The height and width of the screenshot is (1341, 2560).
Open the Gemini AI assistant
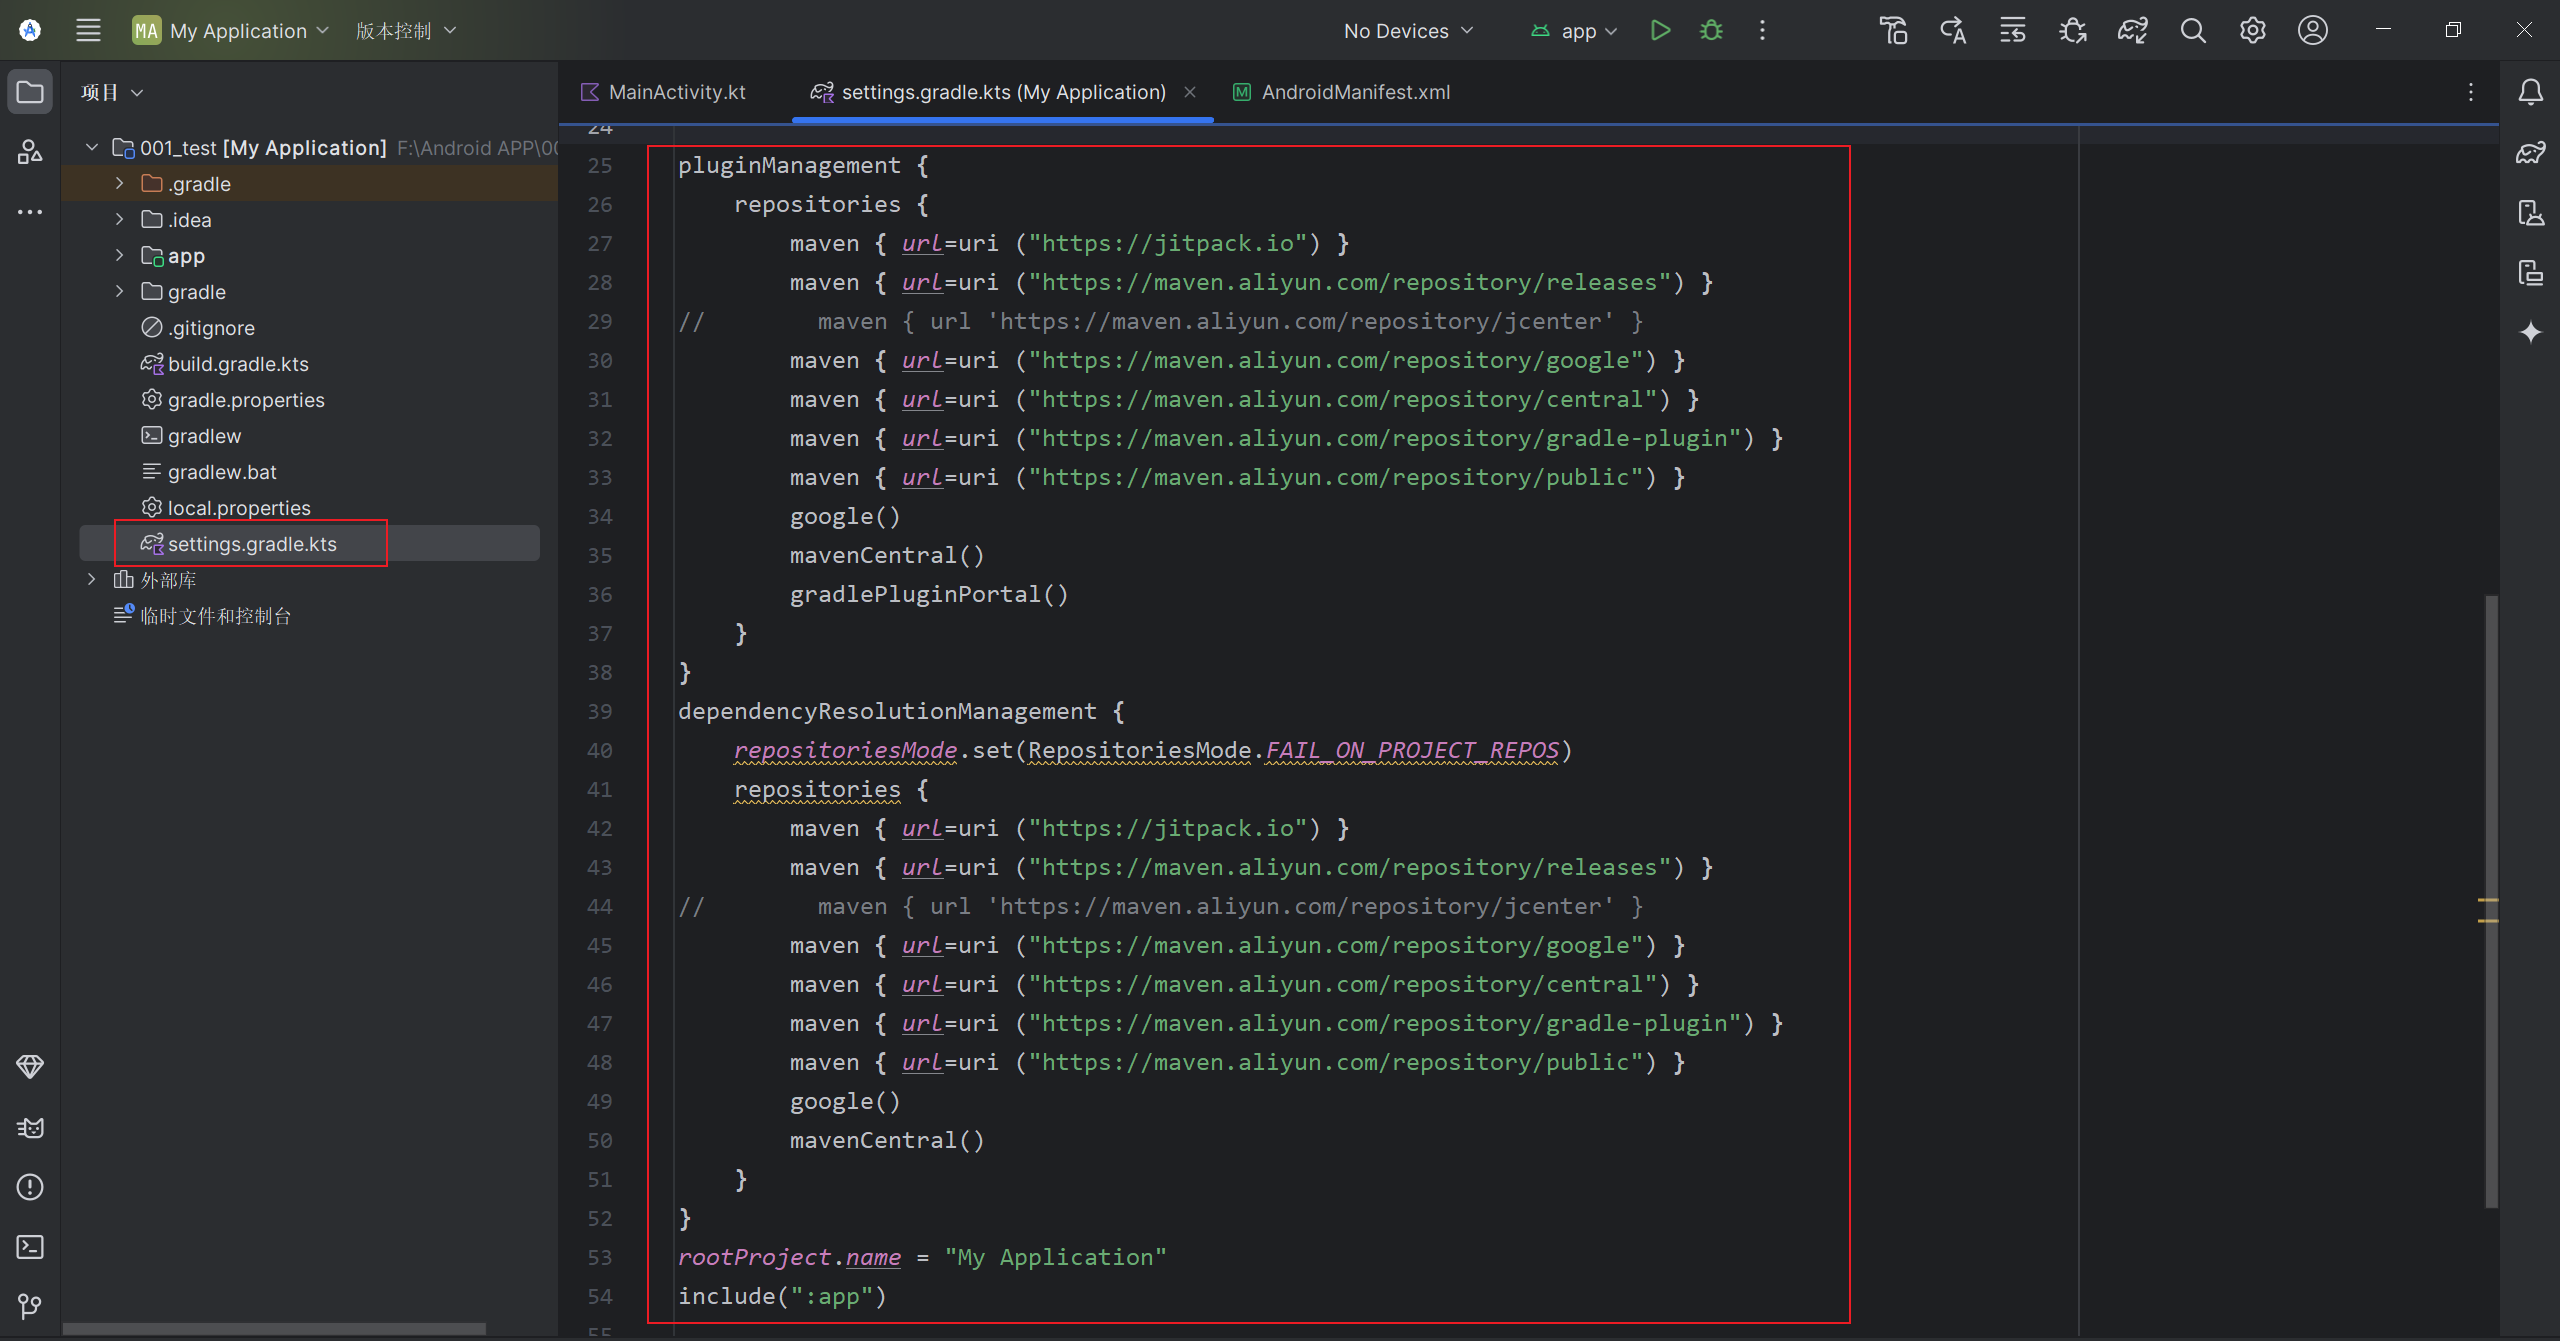click(x=2531, y=331)
